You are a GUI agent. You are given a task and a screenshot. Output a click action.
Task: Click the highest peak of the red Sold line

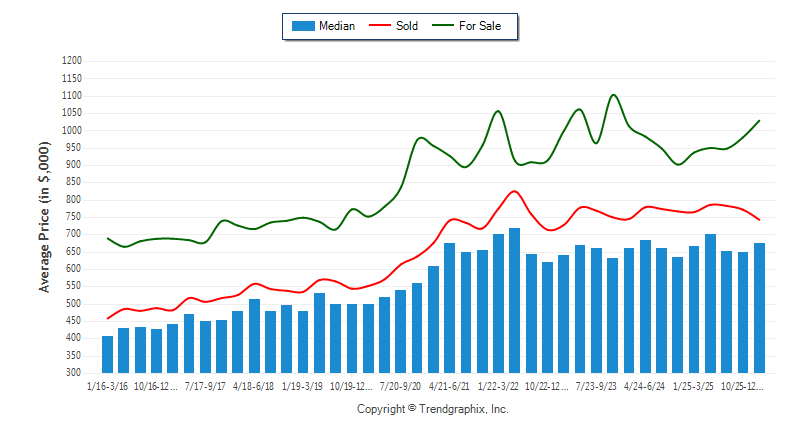(514, 191)
